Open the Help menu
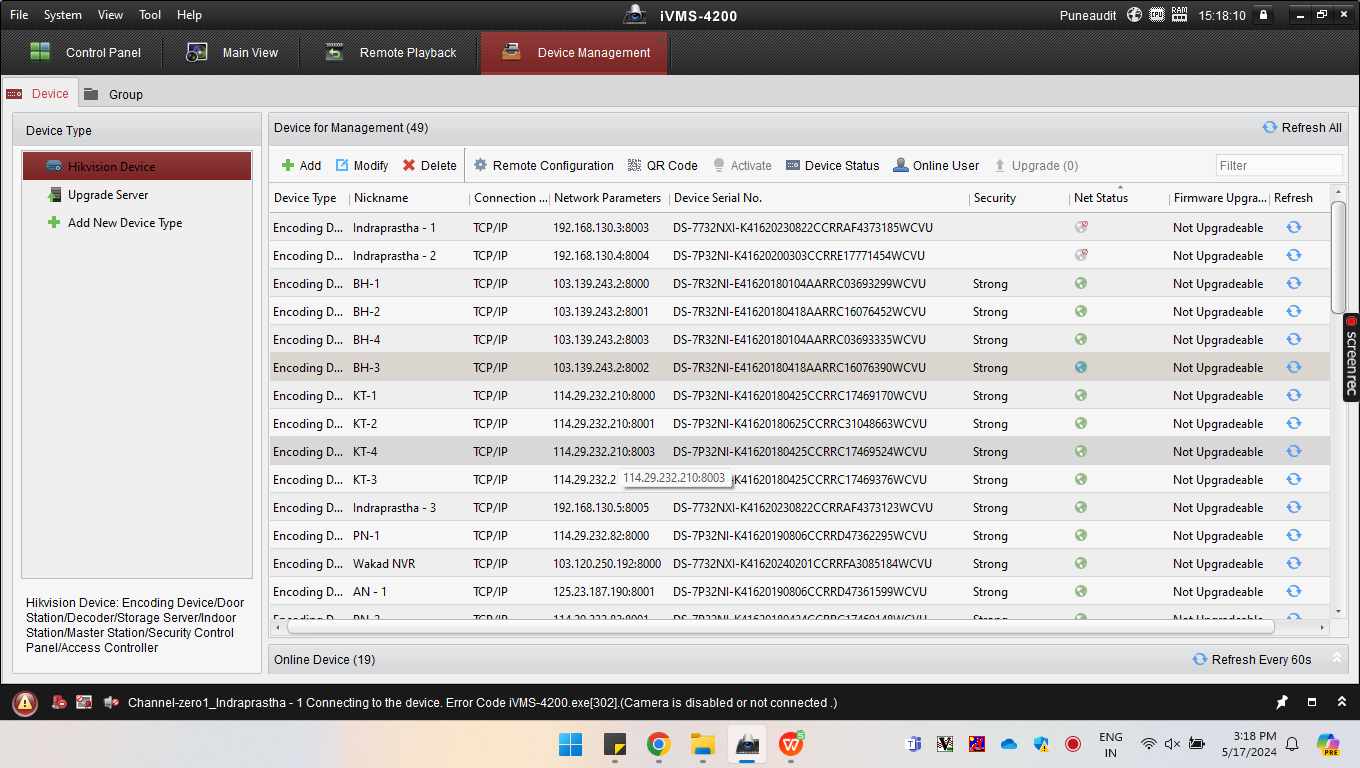Image resolution: width=1360 pixels, height=768 pixels. pyautogui.click(x=189, y=15)
